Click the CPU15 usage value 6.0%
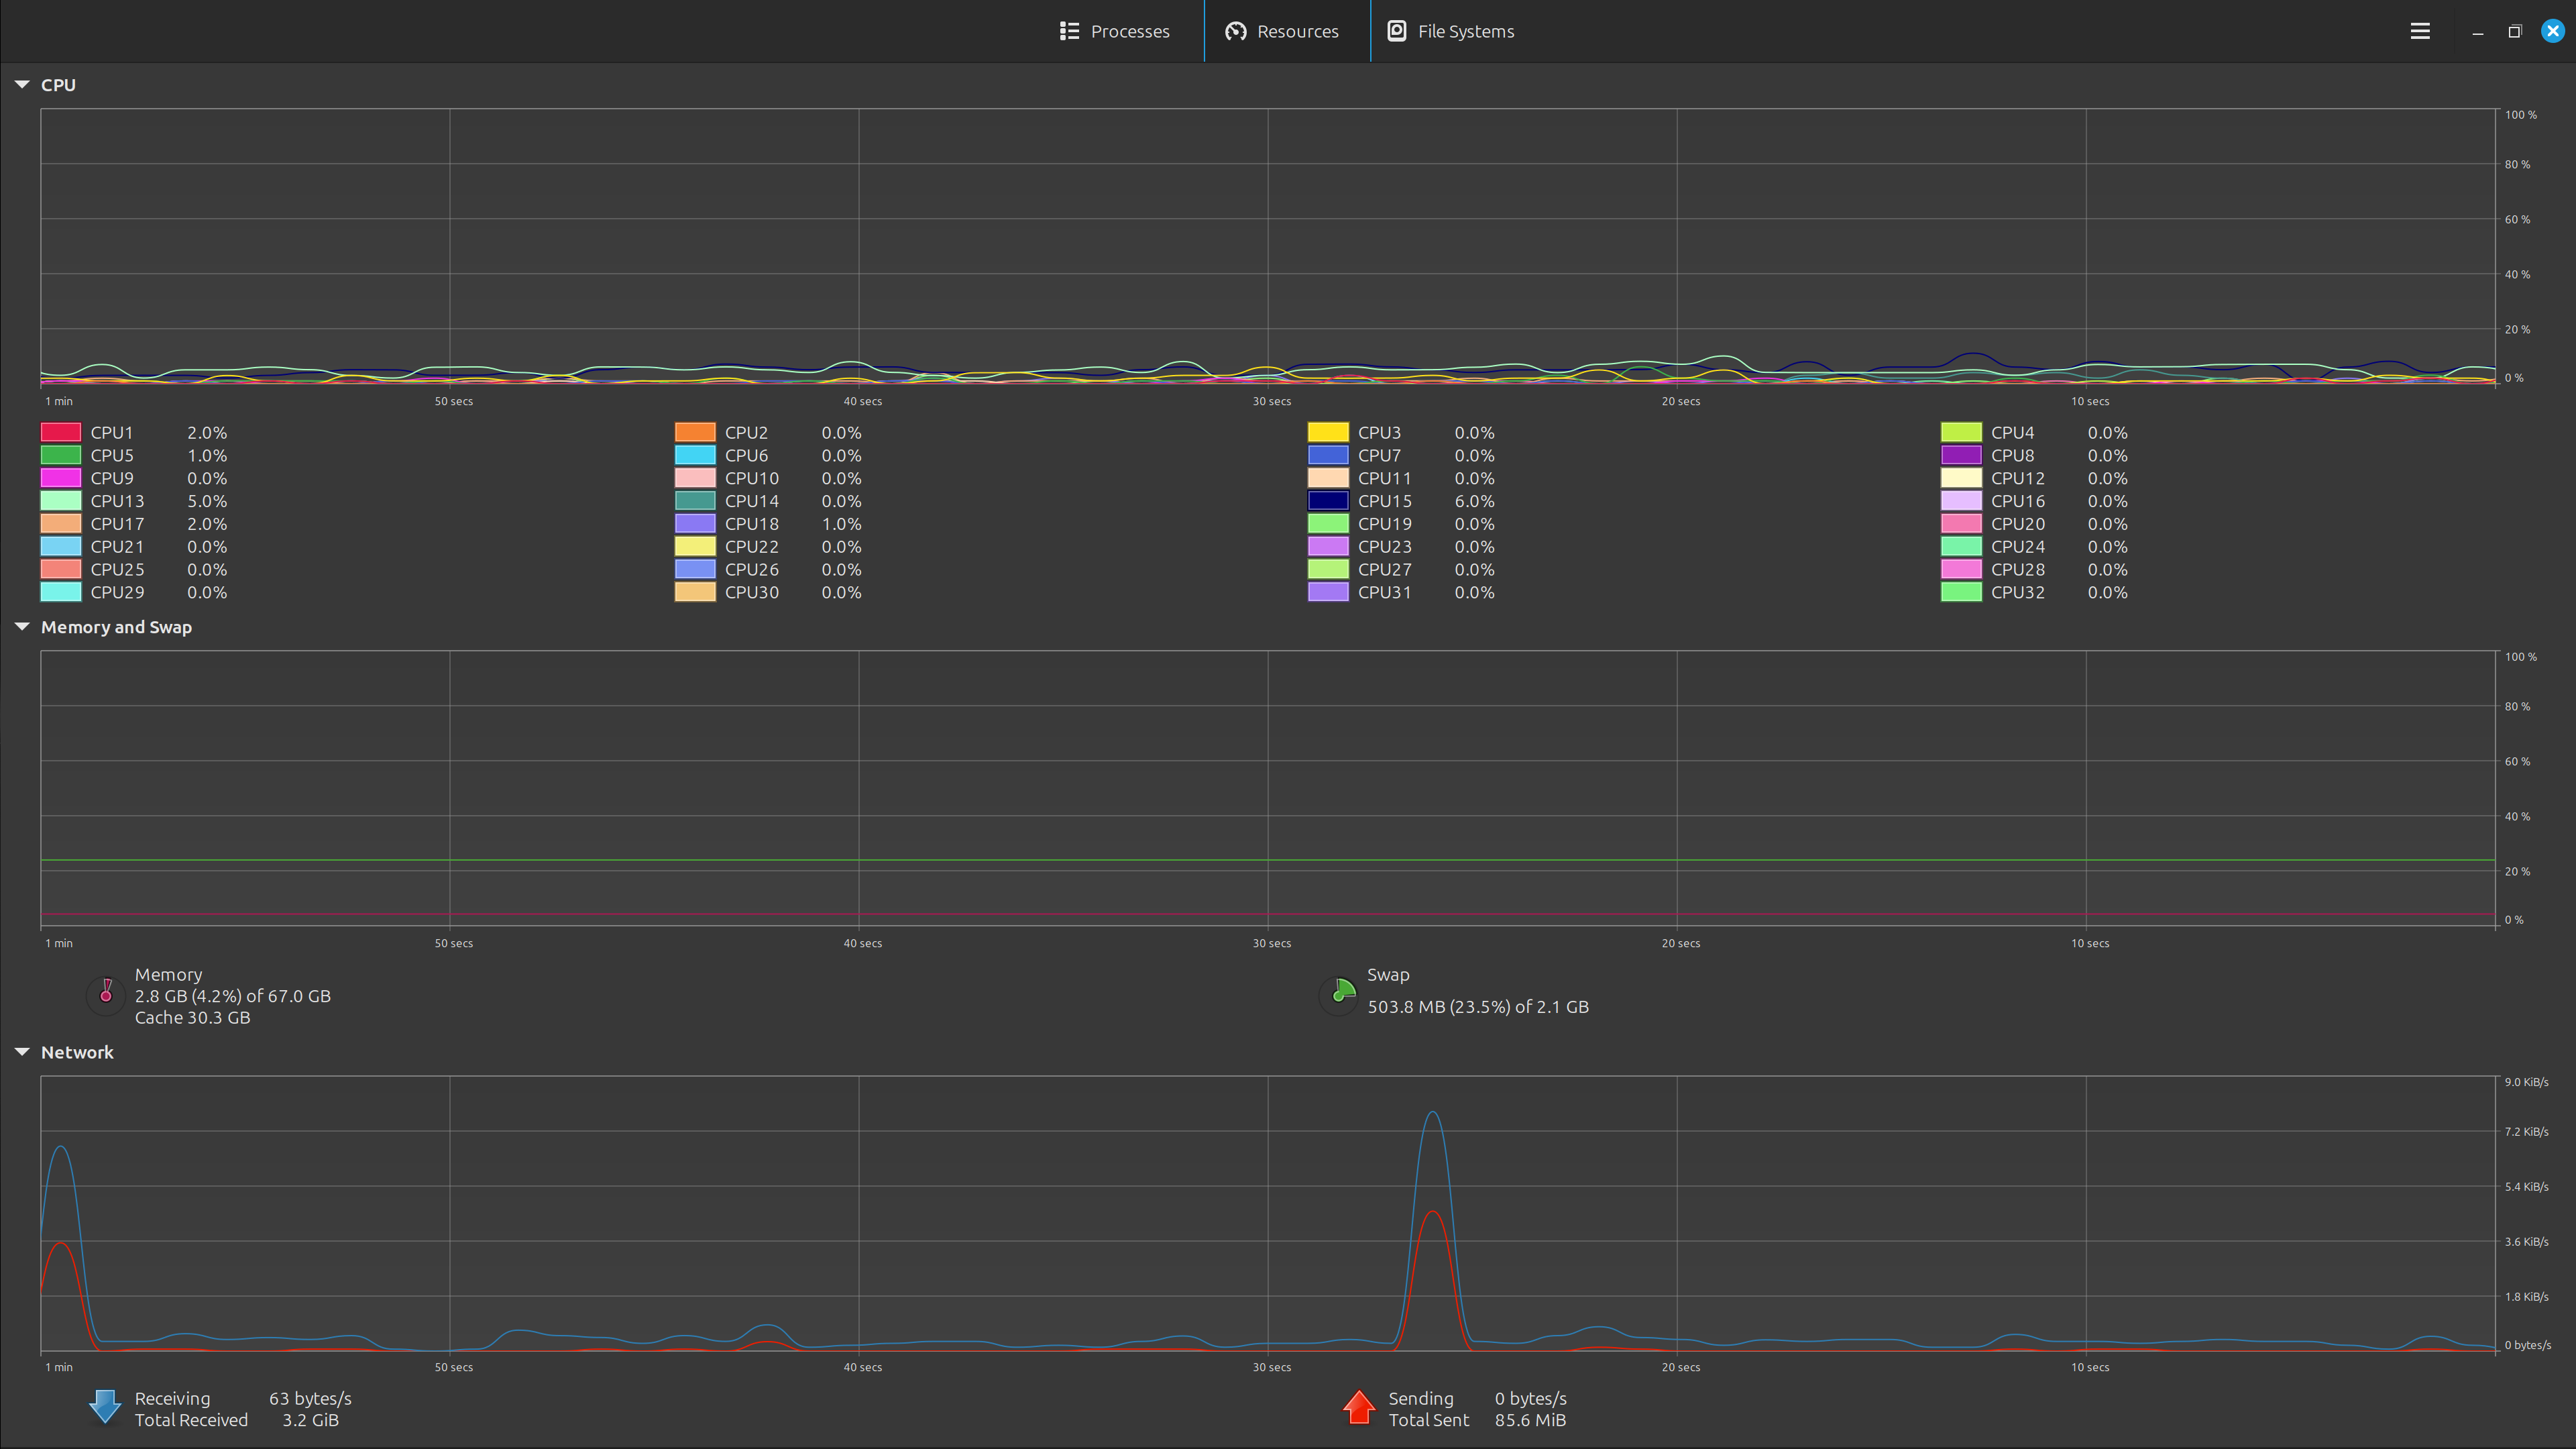2576x1449 pixels. click(1474, 501)
